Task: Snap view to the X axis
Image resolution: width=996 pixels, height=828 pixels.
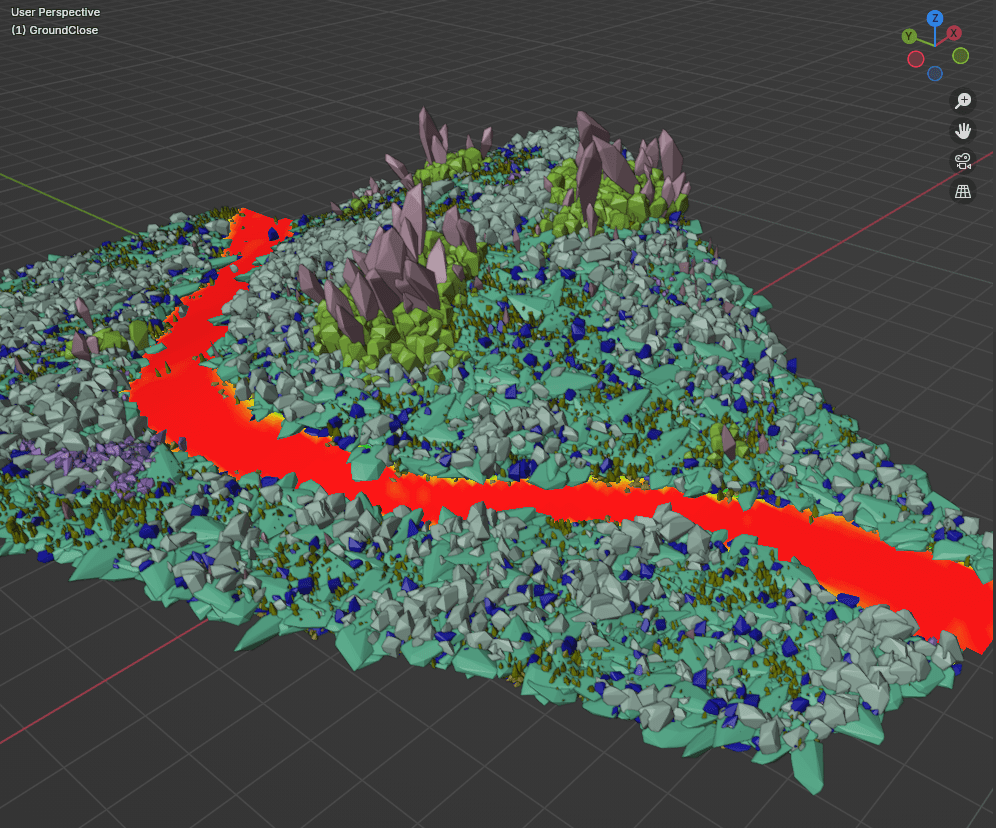Action: 954,33
